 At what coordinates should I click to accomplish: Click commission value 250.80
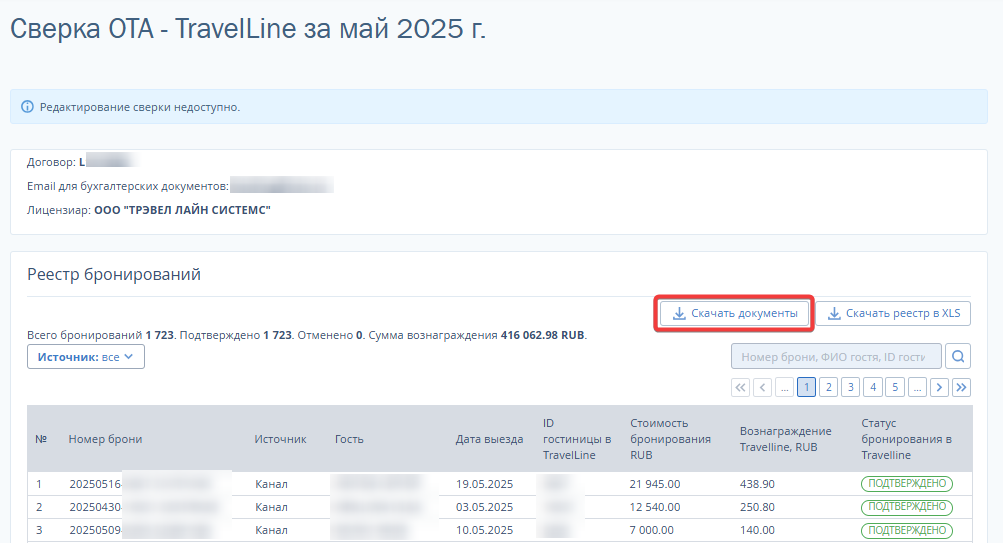[757, 507]
